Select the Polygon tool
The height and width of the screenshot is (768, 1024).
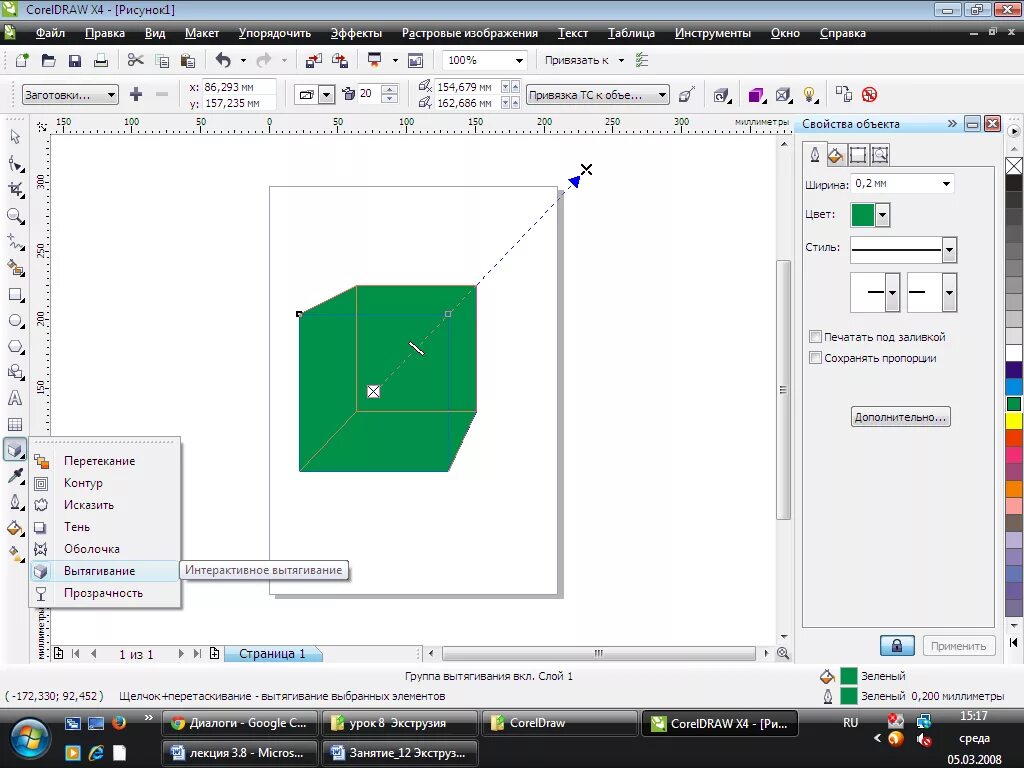15,347
